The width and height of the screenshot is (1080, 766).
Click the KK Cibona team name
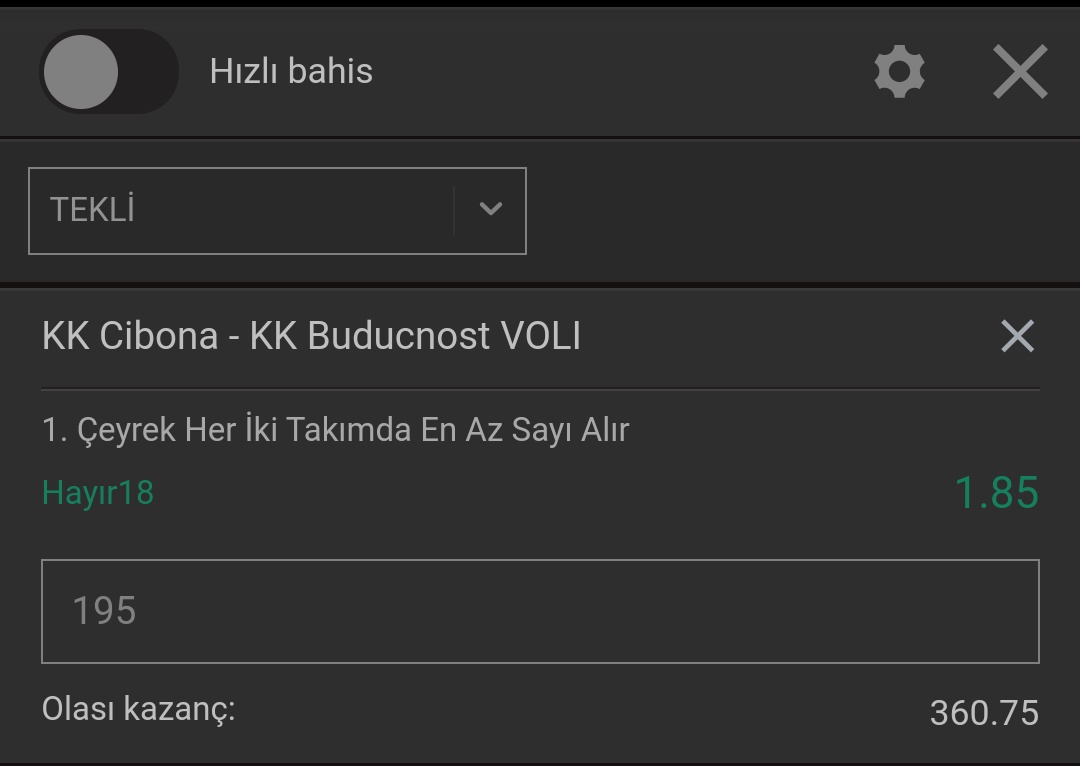tap(130, 336)
